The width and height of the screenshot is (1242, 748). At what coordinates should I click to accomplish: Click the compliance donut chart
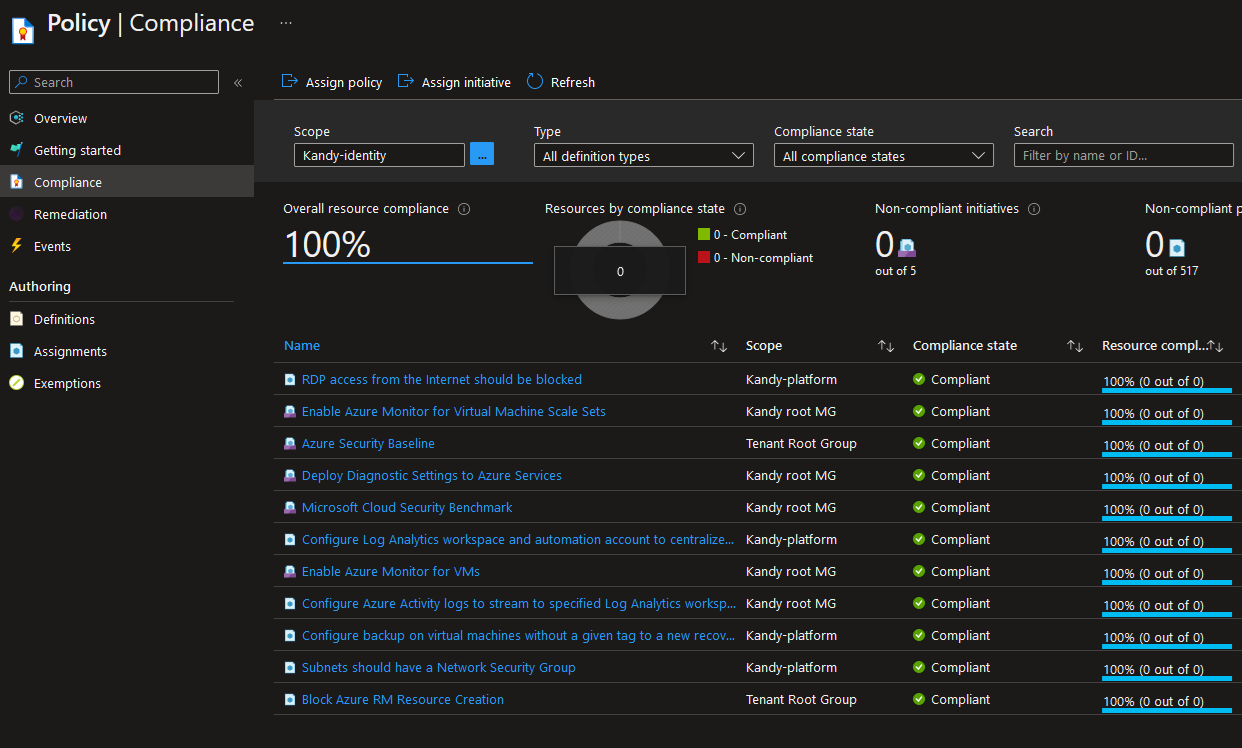pos(620,270)
